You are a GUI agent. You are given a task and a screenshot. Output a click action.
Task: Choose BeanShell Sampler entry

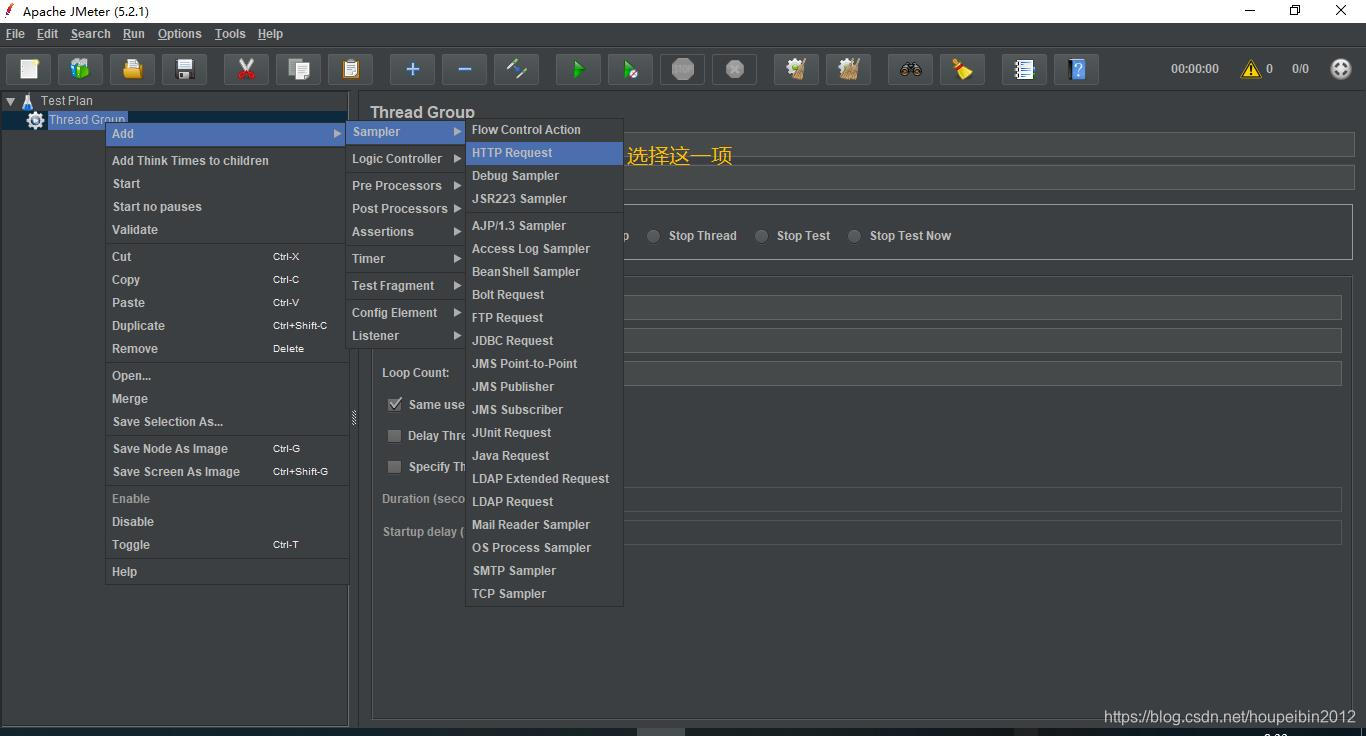(544, 272)
